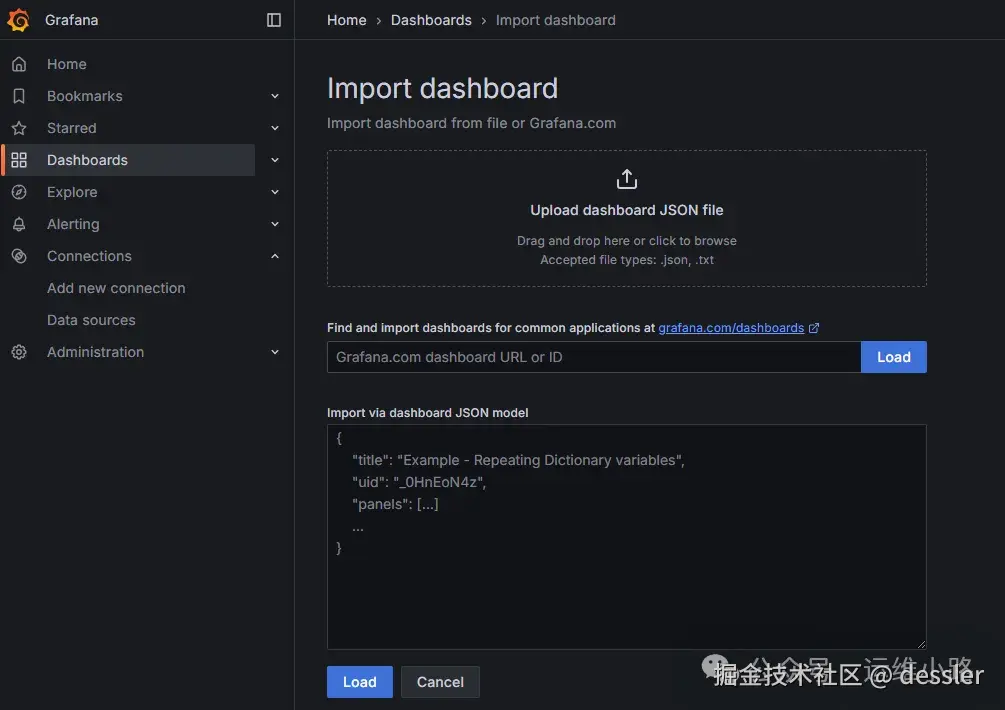The image size is (1005, 710).
Task: Click the textarea resize handle
Action: pyautogui.click(x=921, y=644)
